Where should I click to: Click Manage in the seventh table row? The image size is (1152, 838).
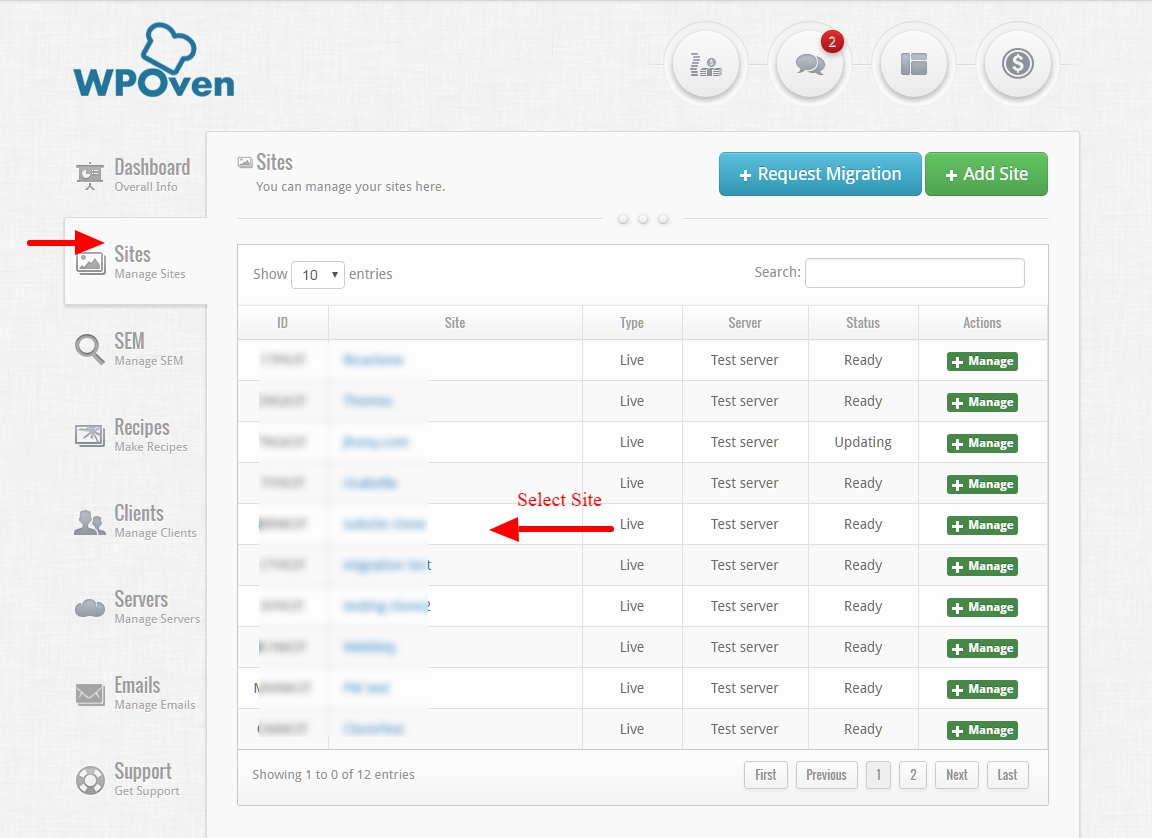pyautogui.click(x=982, y=608)
